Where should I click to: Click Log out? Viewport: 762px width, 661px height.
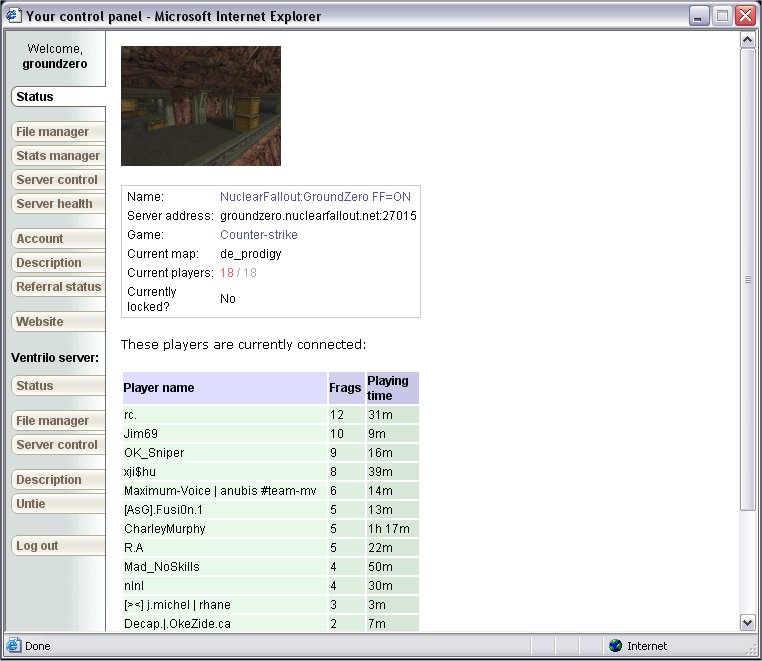coord(58,545)
